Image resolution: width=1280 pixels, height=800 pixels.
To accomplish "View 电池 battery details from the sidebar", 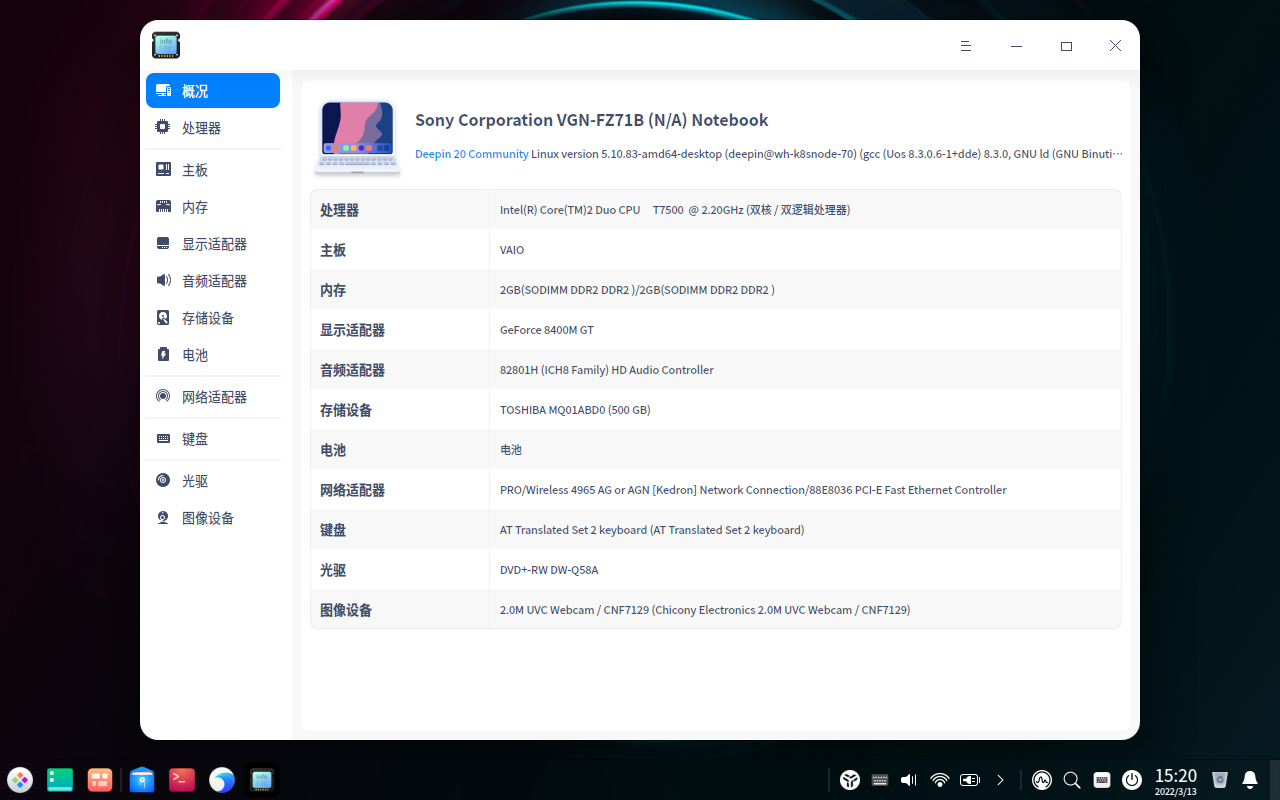I will pyautogui.click(x=194, y=354).
